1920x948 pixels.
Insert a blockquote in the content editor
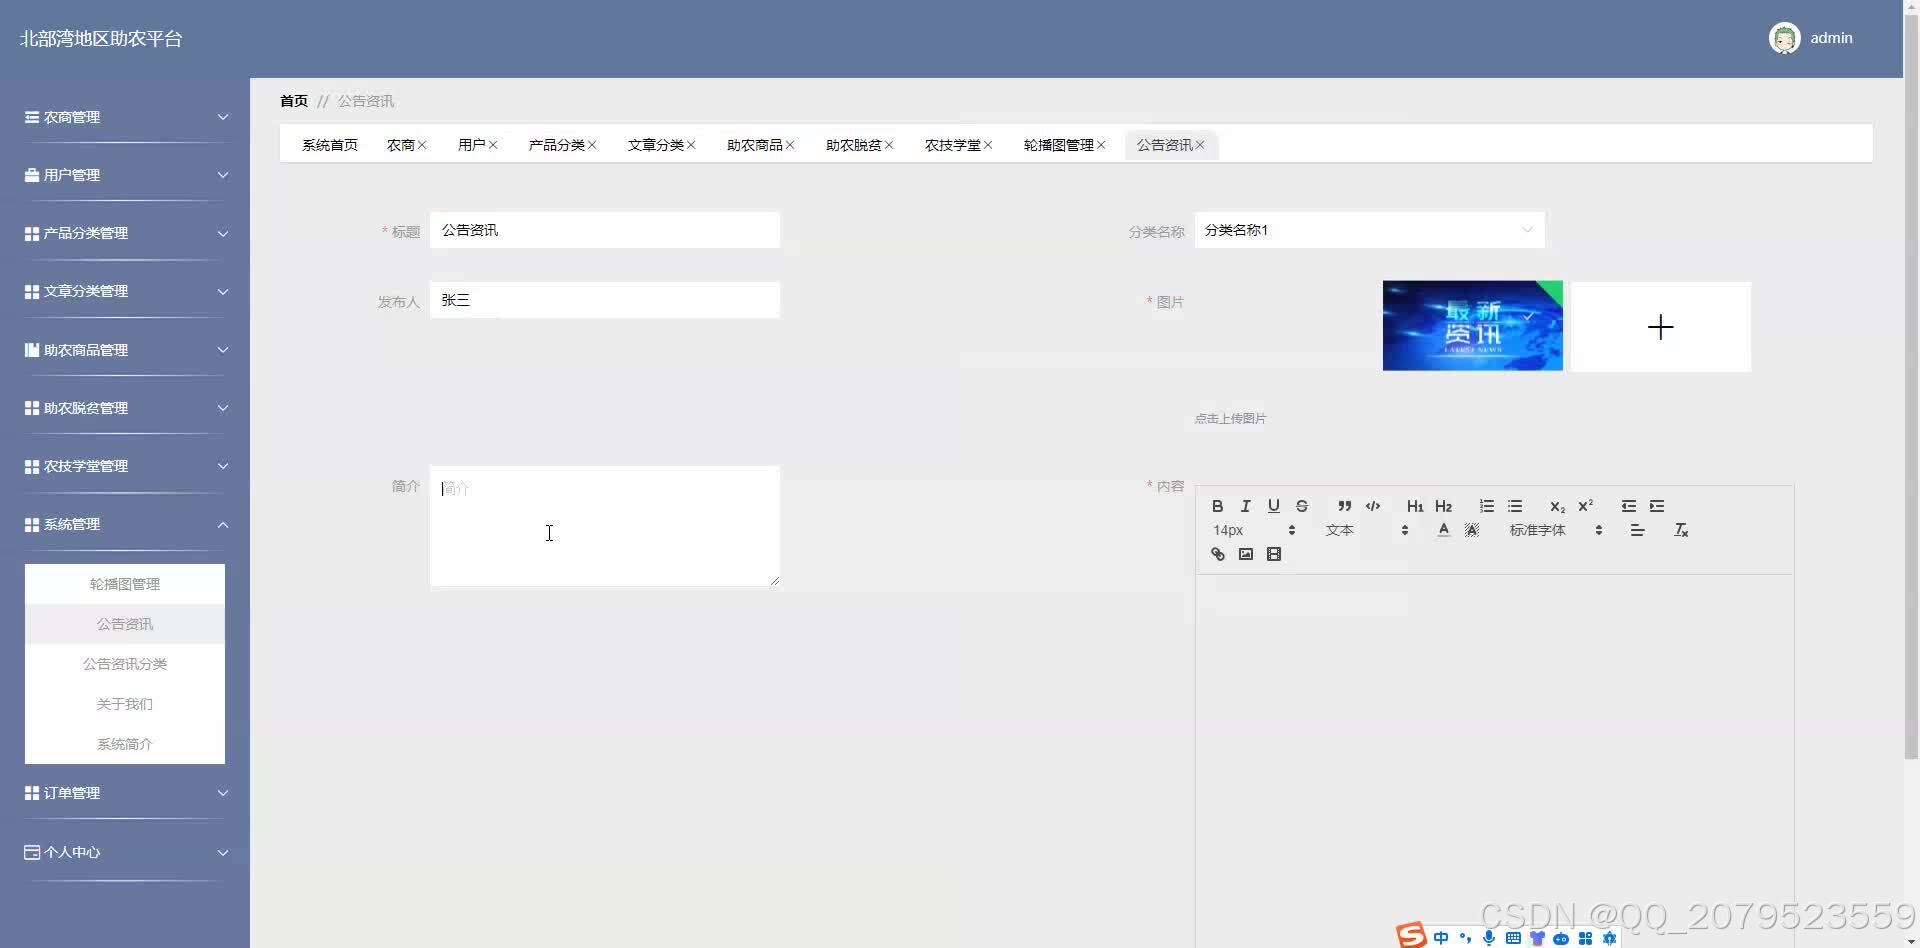click(1344, 506)
